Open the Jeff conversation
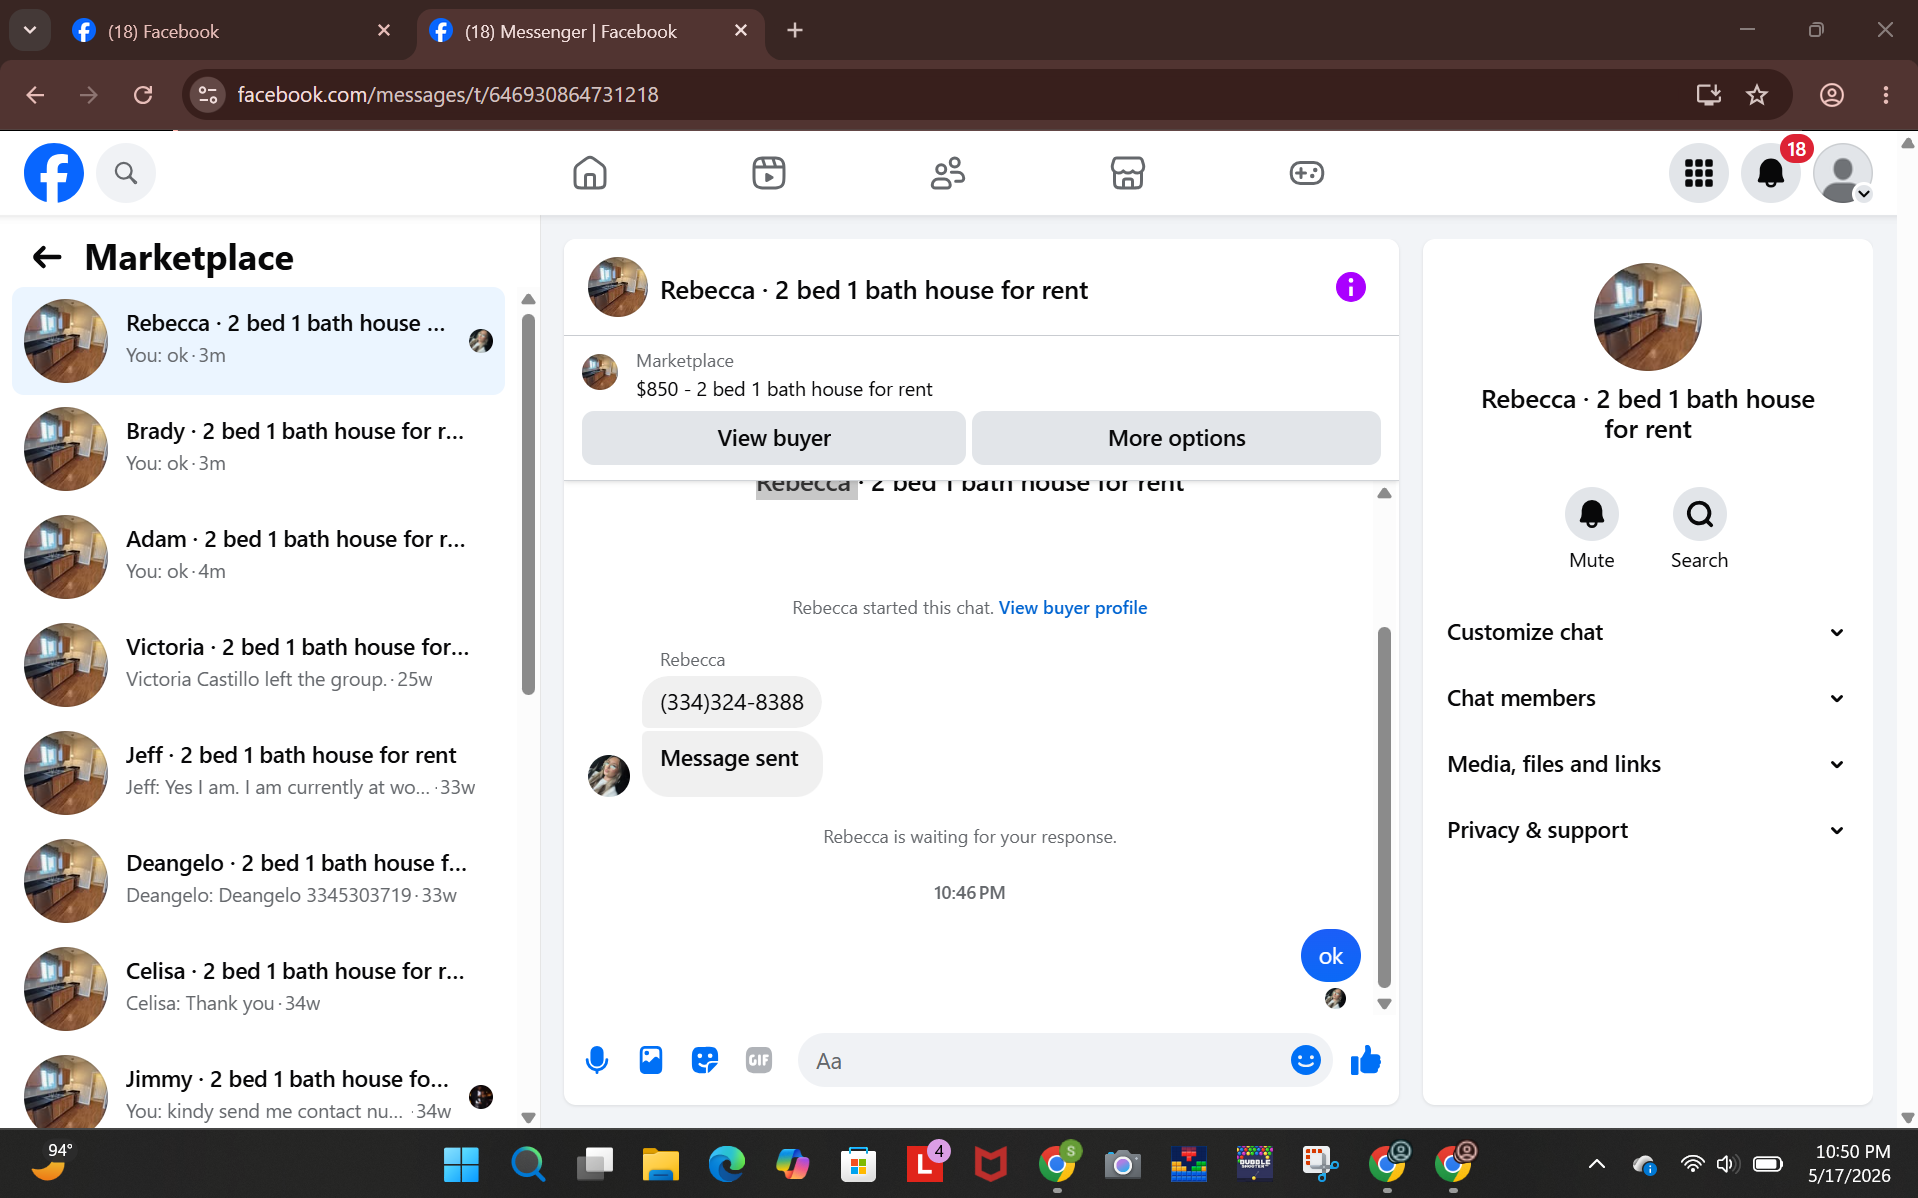 [x=258, y=773]
